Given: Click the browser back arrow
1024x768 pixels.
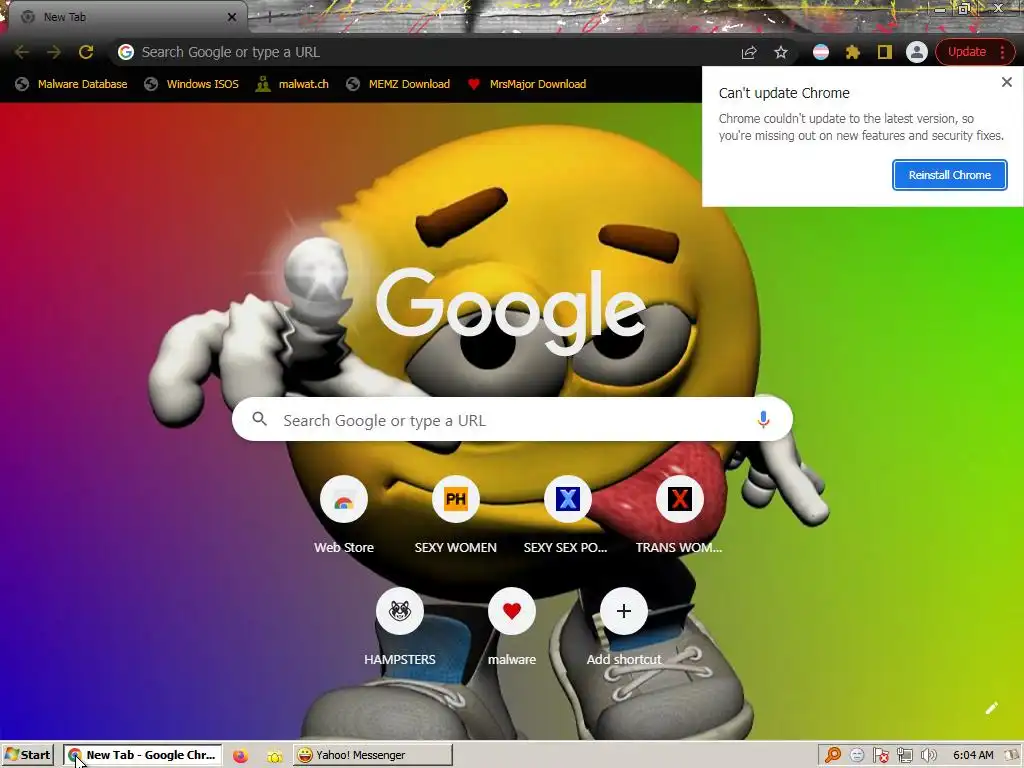Looking at the screenshot, I should tap(22, 52).
